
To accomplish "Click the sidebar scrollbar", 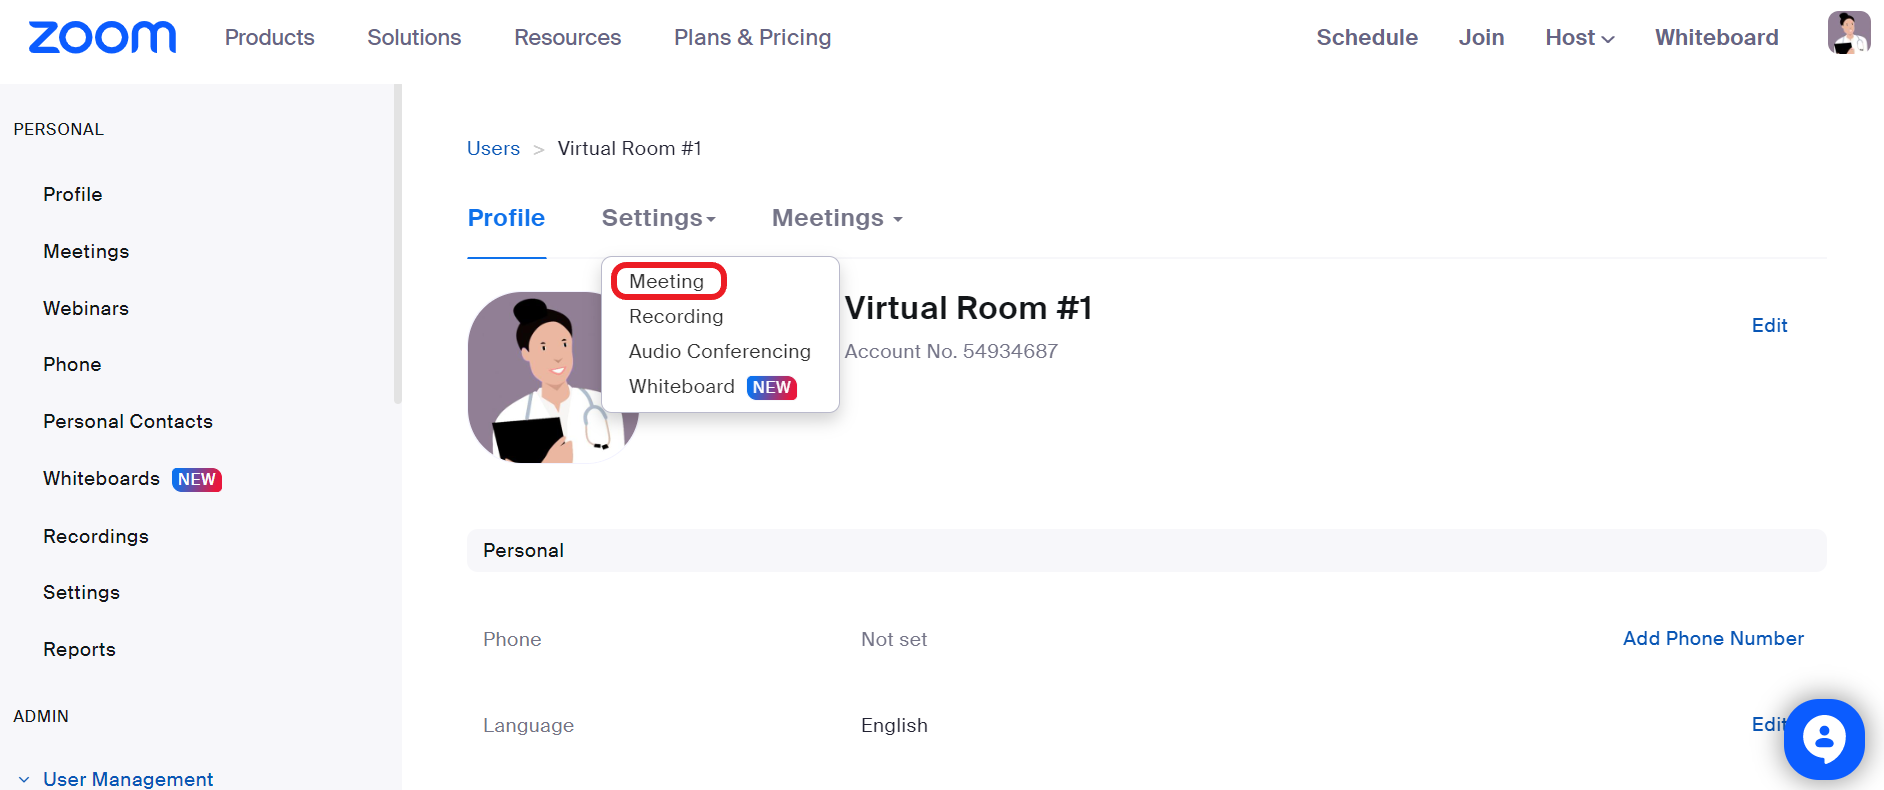I will [x=398, y=244].
